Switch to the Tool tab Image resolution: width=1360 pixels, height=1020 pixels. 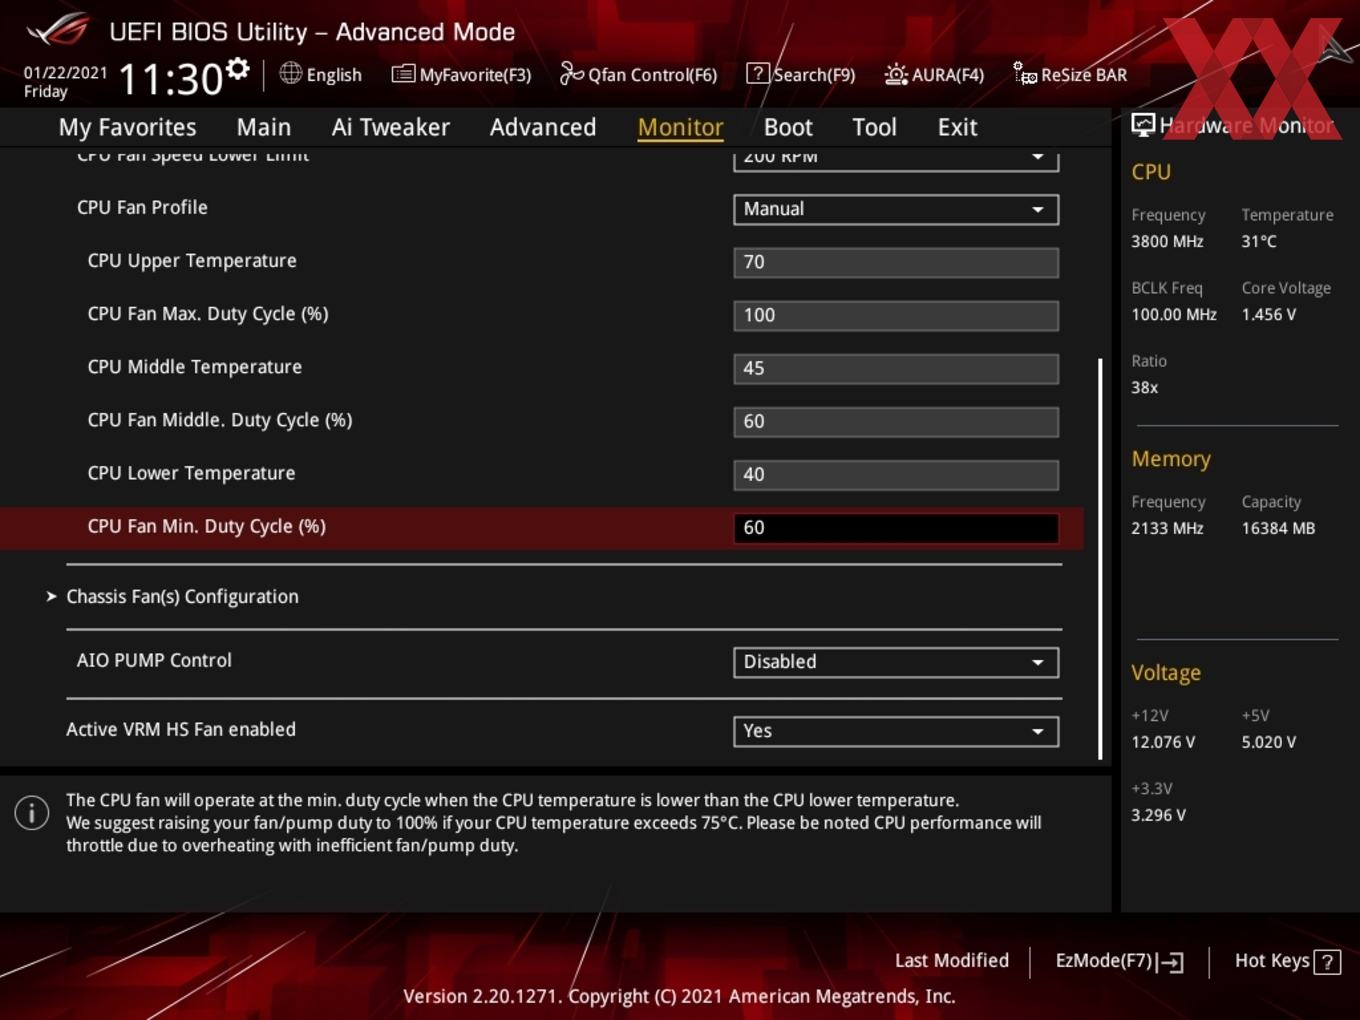tap(874, 127)
